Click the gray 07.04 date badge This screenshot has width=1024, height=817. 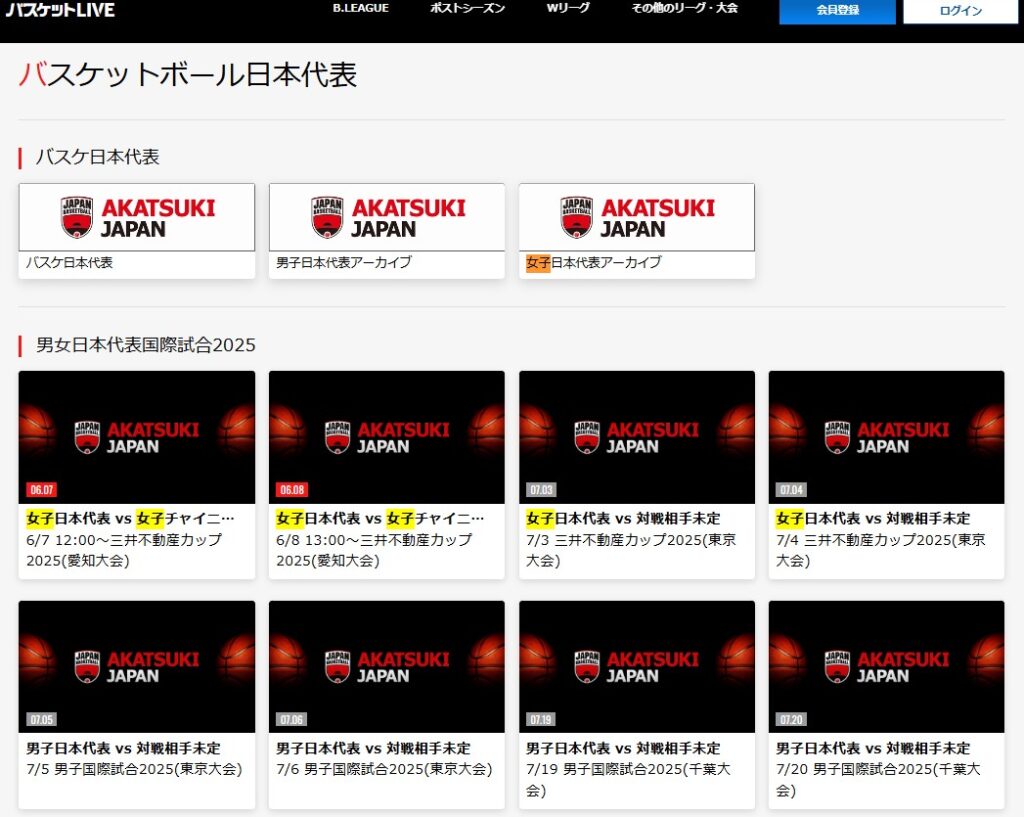click(x=792, y=490)
